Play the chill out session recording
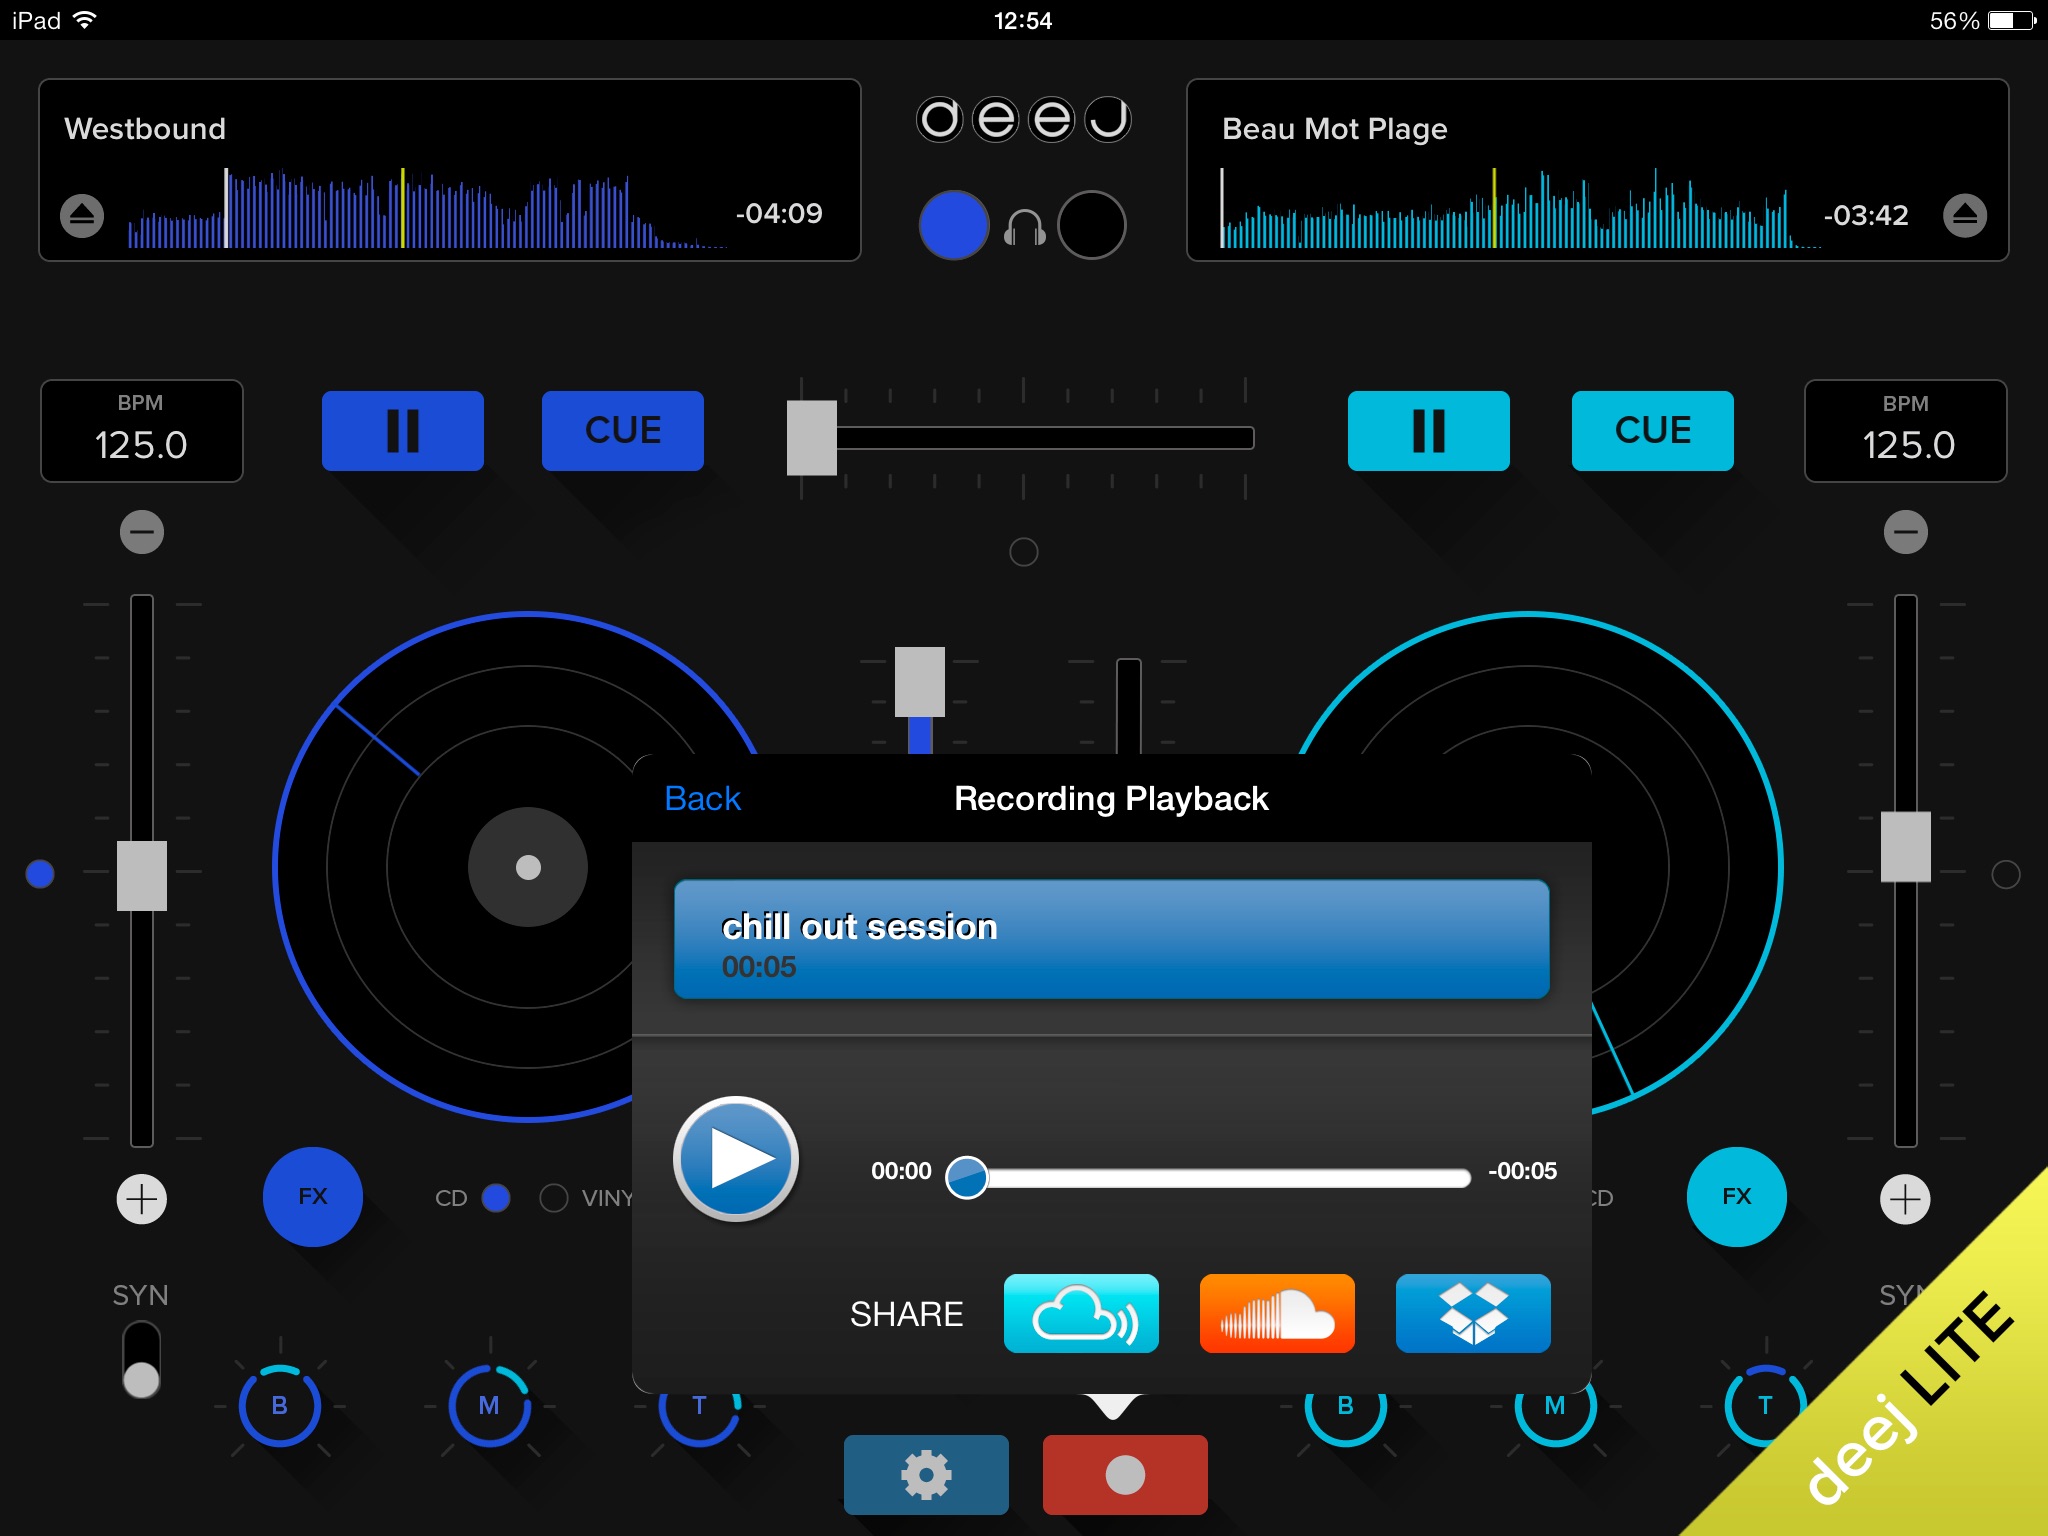 point(736,1159)
